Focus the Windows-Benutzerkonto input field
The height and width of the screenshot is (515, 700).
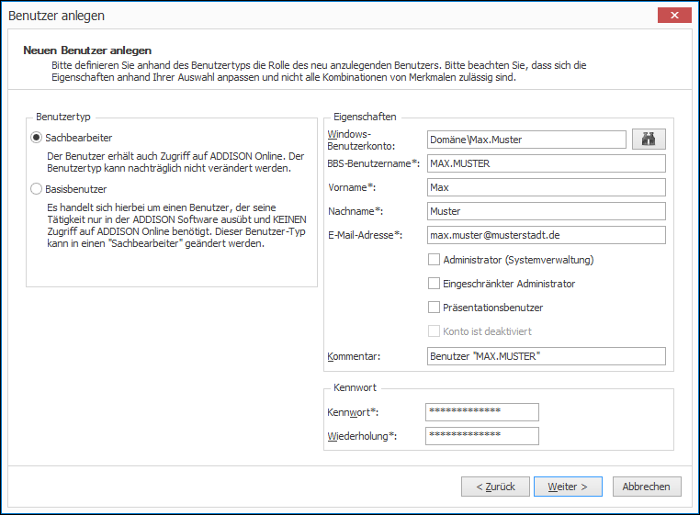click(x=526, y=140)
